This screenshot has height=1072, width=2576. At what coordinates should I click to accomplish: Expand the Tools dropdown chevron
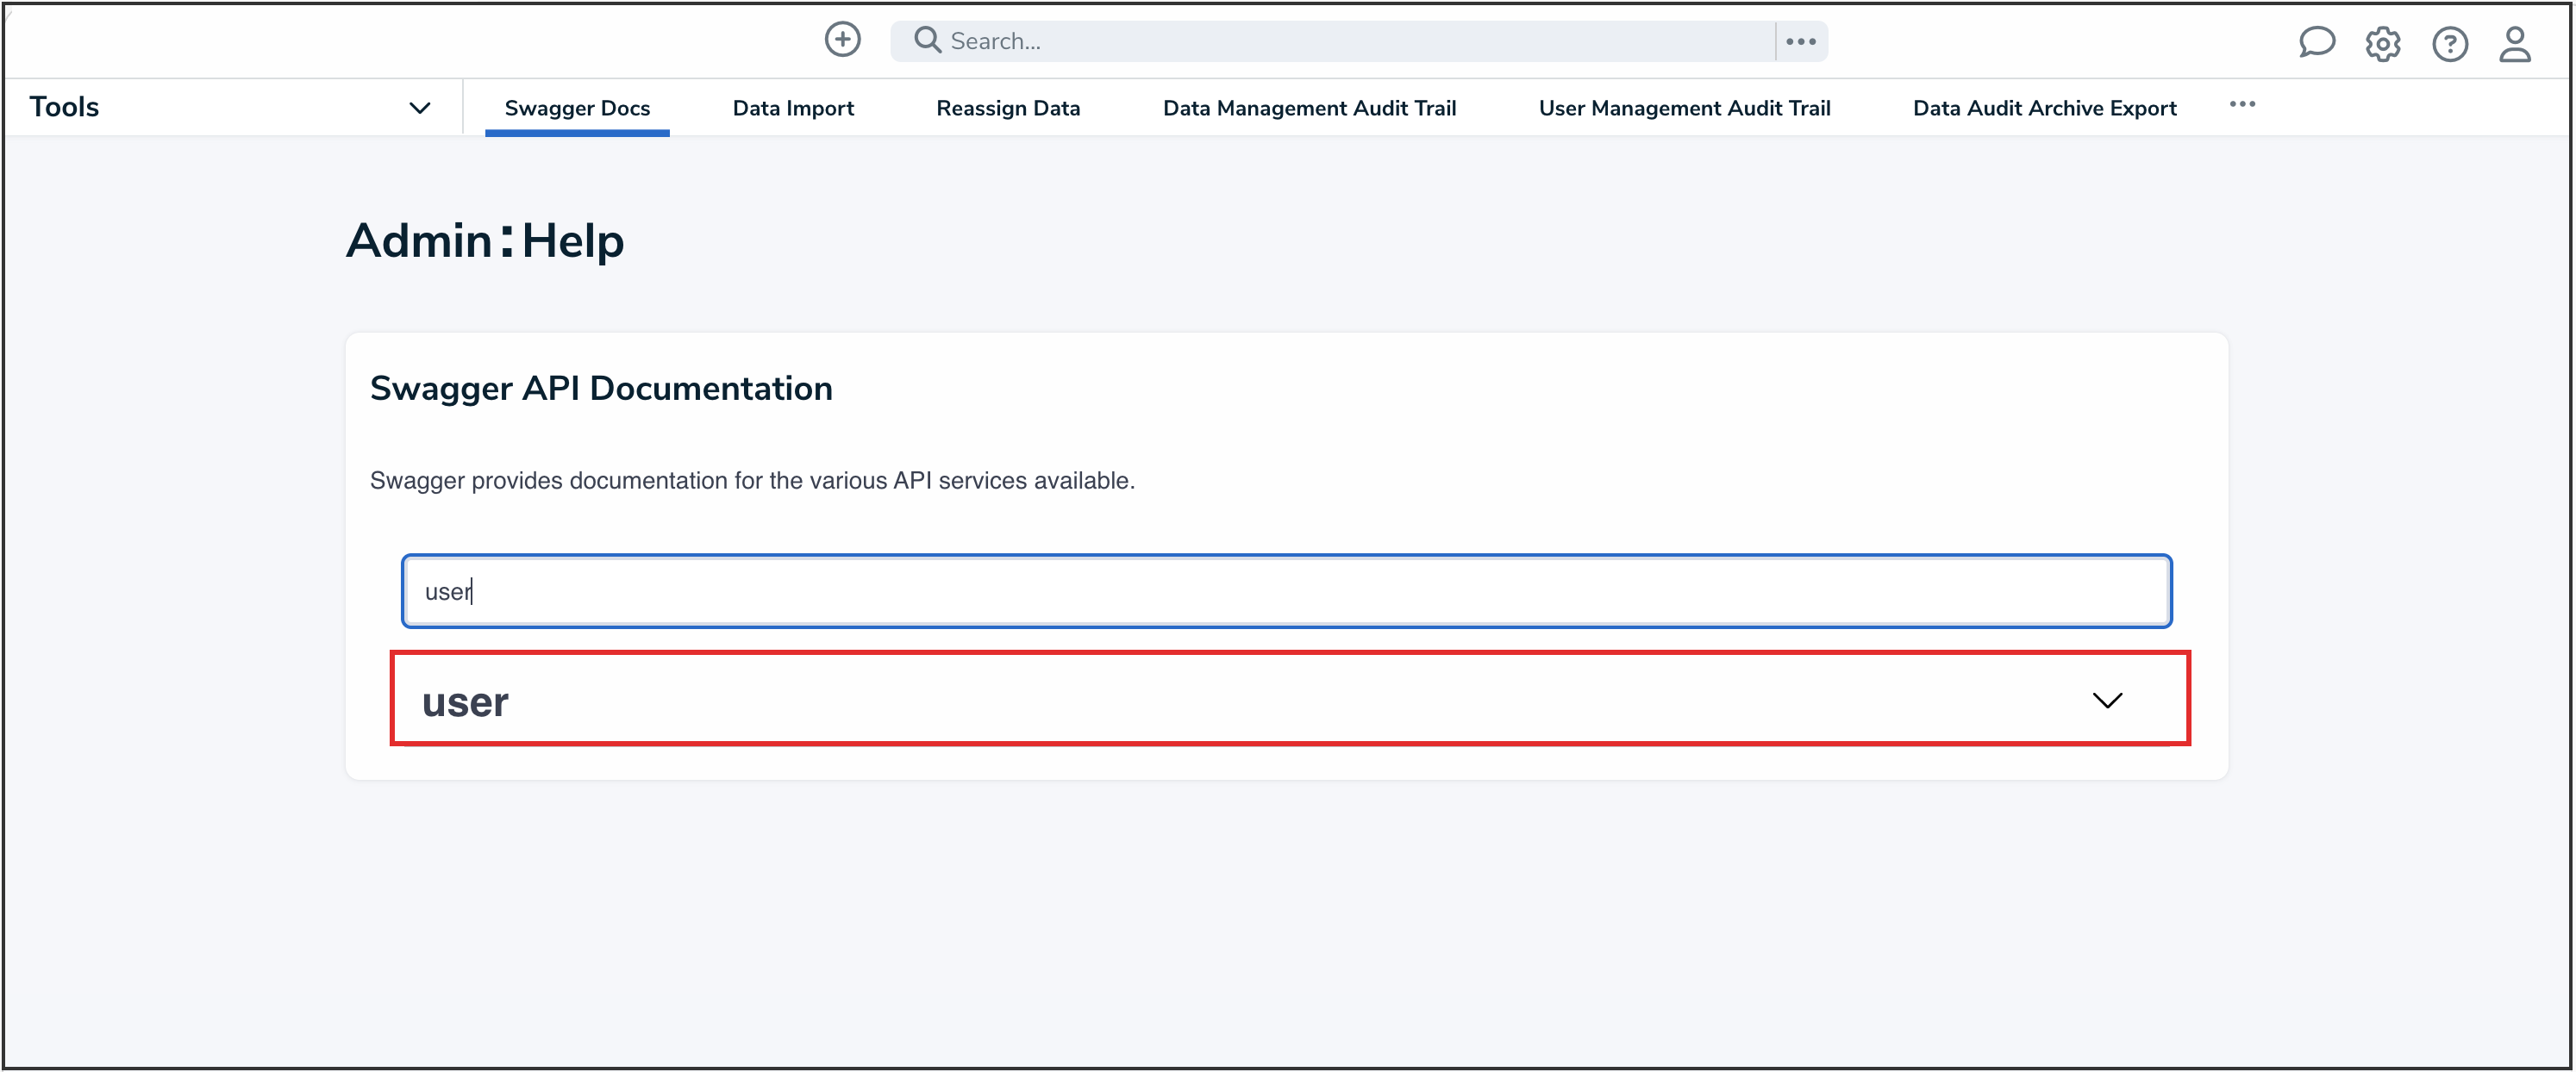click(420, 108)
